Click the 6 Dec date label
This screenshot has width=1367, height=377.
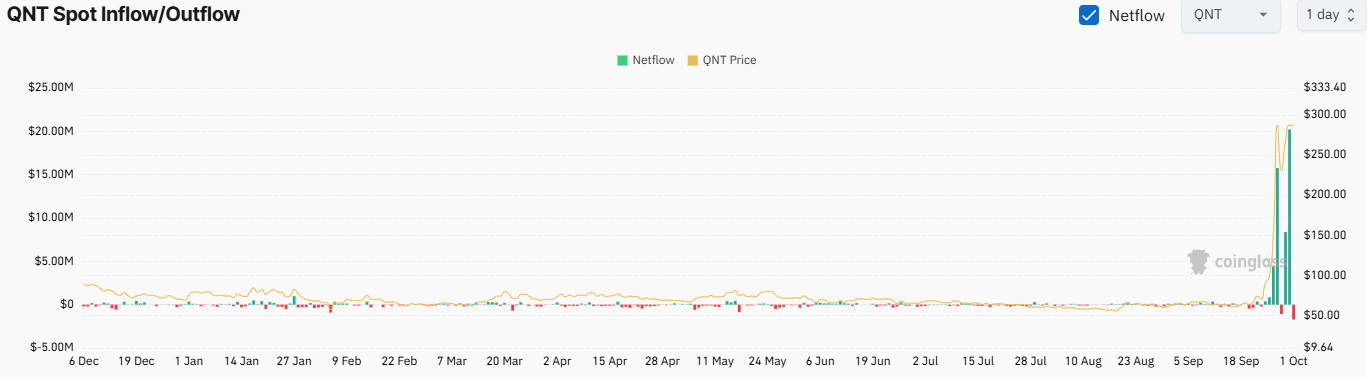point(83,361)
